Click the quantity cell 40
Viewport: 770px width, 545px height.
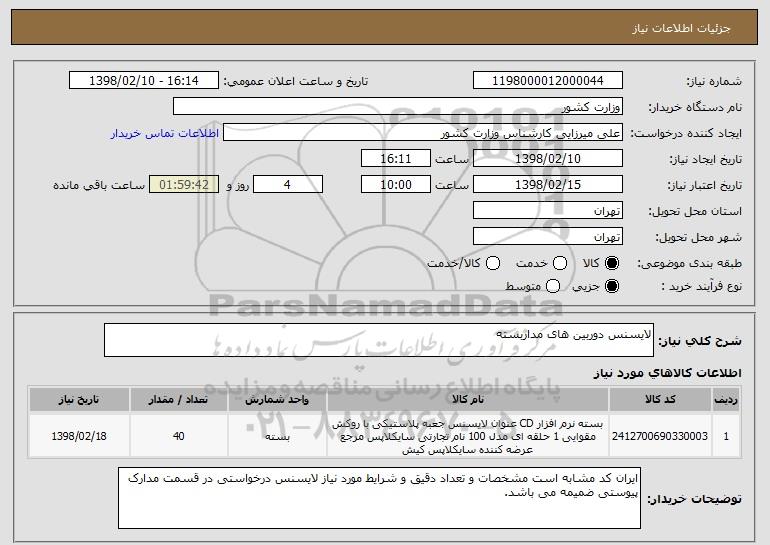tap(178, 436)
